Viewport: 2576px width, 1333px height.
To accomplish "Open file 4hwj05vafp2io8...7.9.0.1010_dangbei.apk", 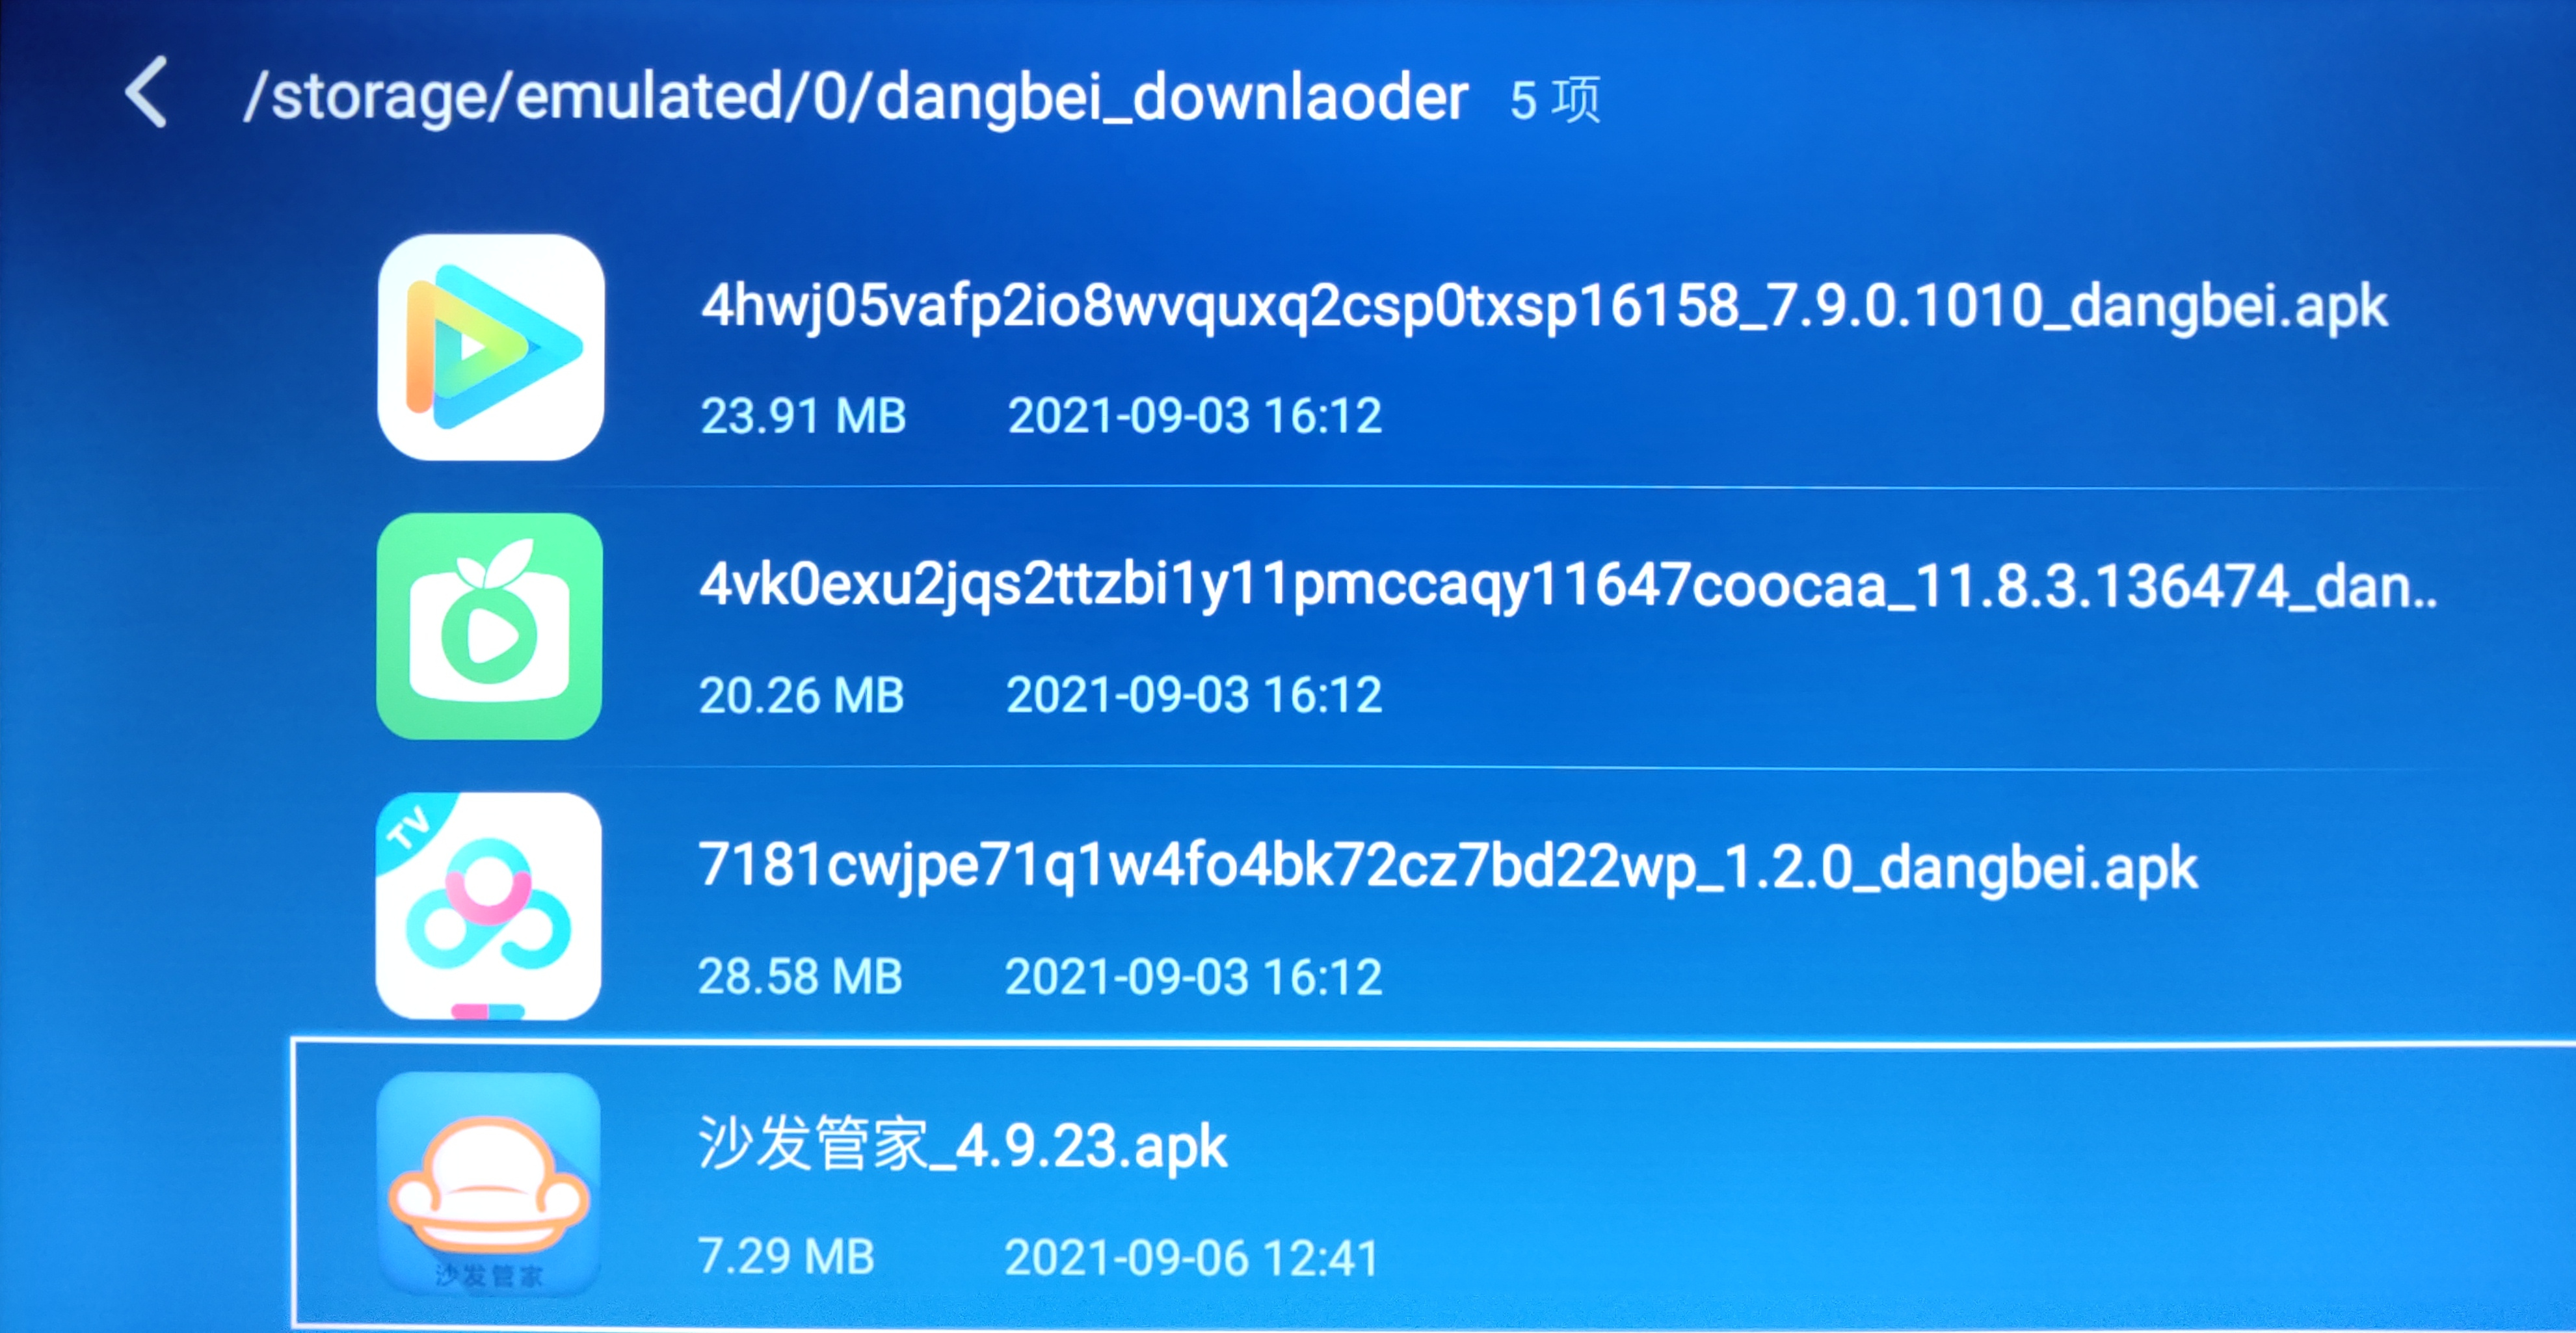I will [x=1543, y=306].
